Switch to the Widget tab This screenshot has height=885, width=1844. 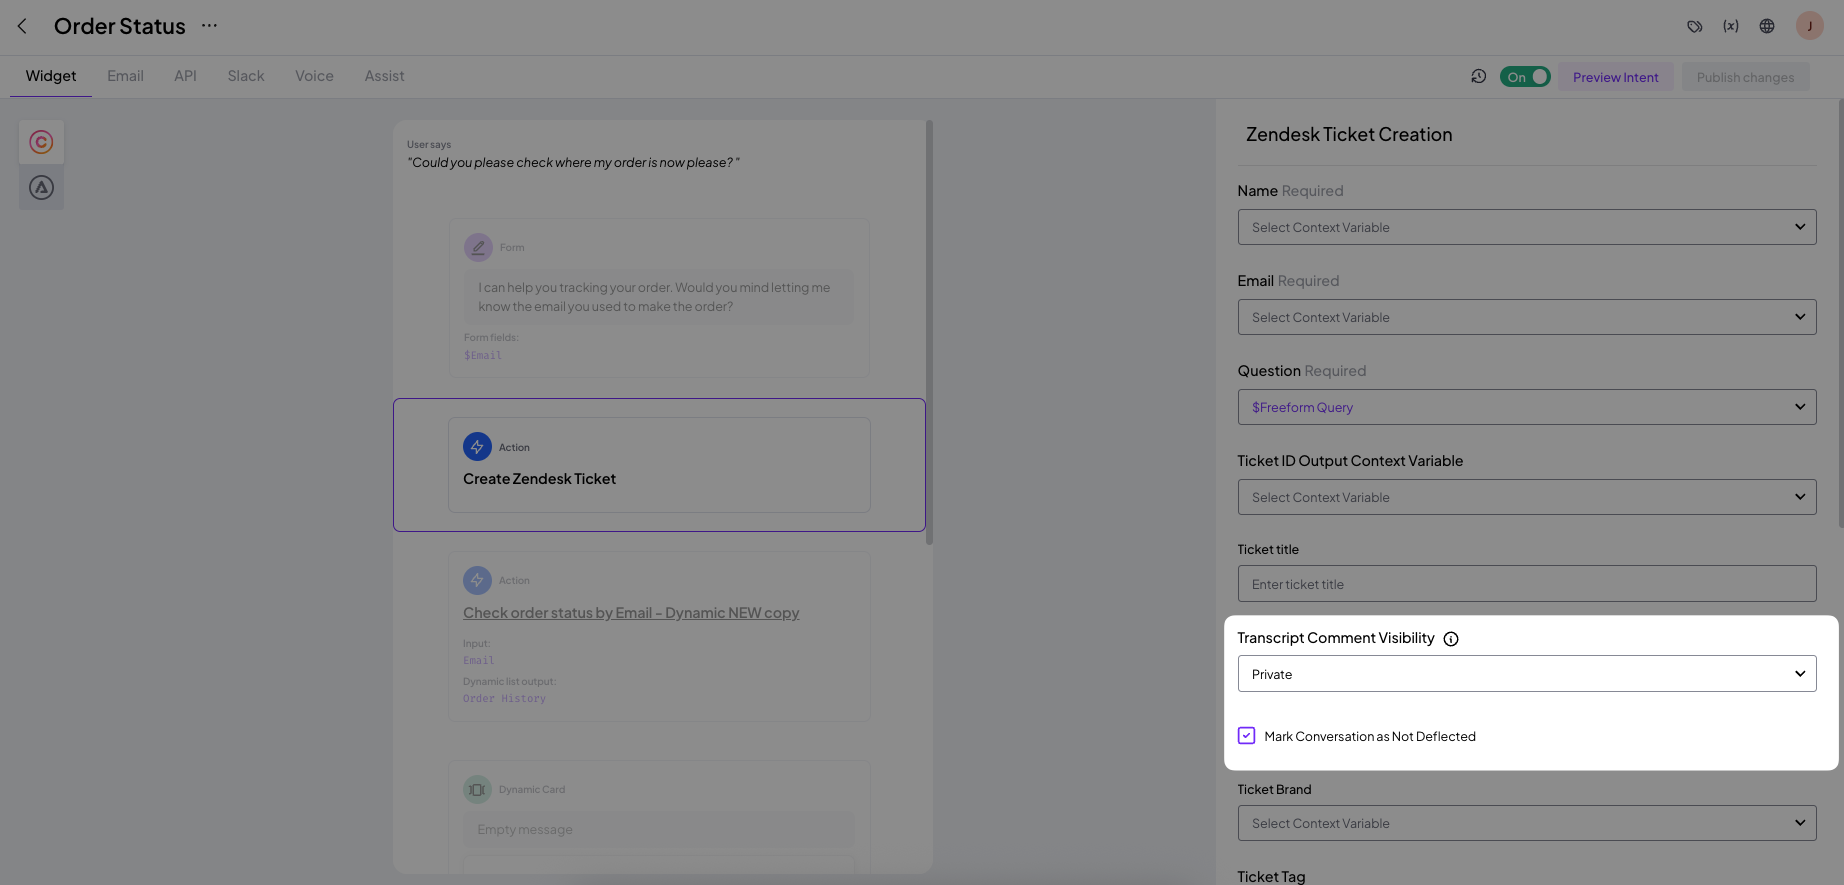pos(51,76)
